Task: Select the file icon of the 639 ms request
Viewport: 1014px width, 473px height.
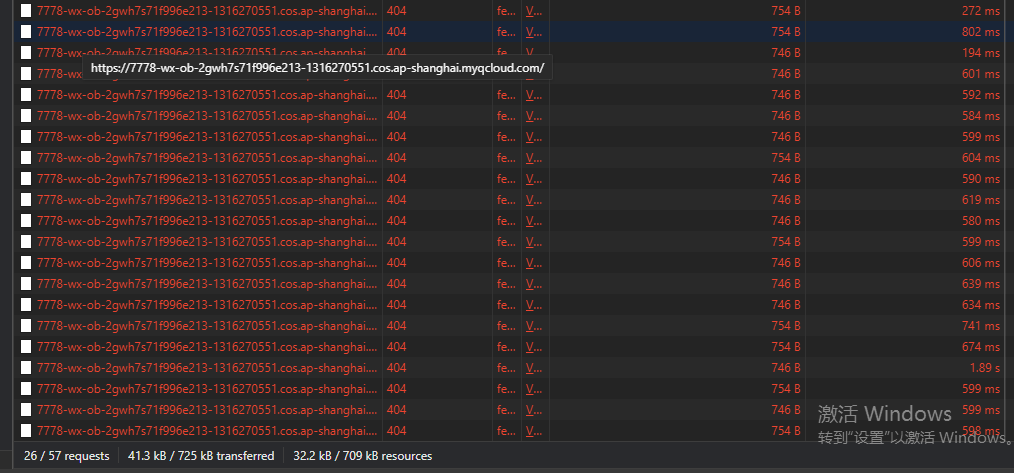Action: [26, 283]
